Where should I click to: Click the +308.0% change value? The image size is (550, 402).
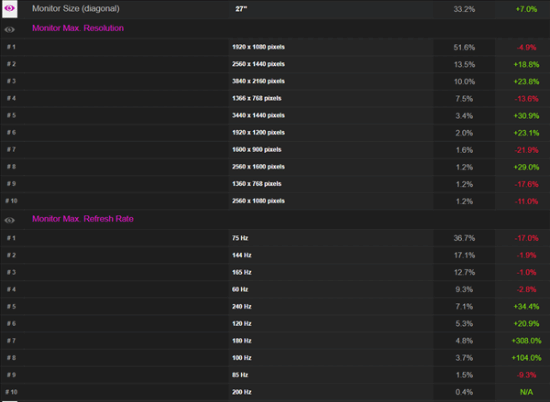[526, 341]
